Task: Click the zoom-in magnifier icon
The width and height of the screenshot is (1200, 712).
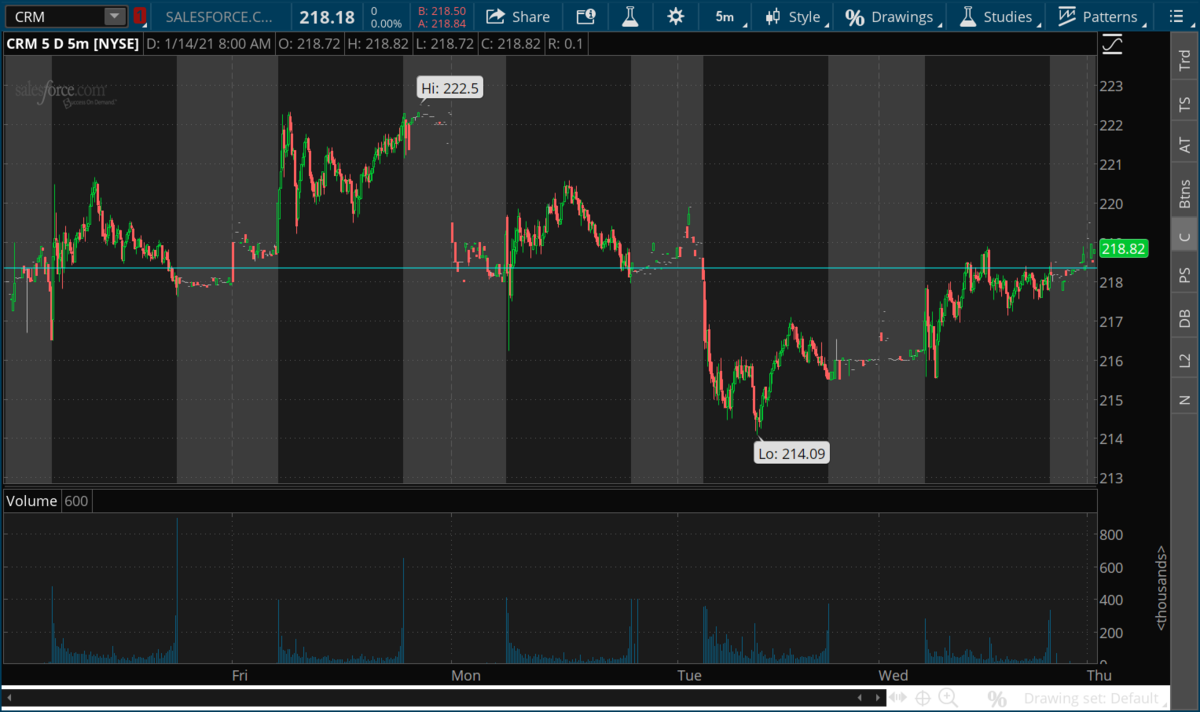Action: [x=948, y=698]
